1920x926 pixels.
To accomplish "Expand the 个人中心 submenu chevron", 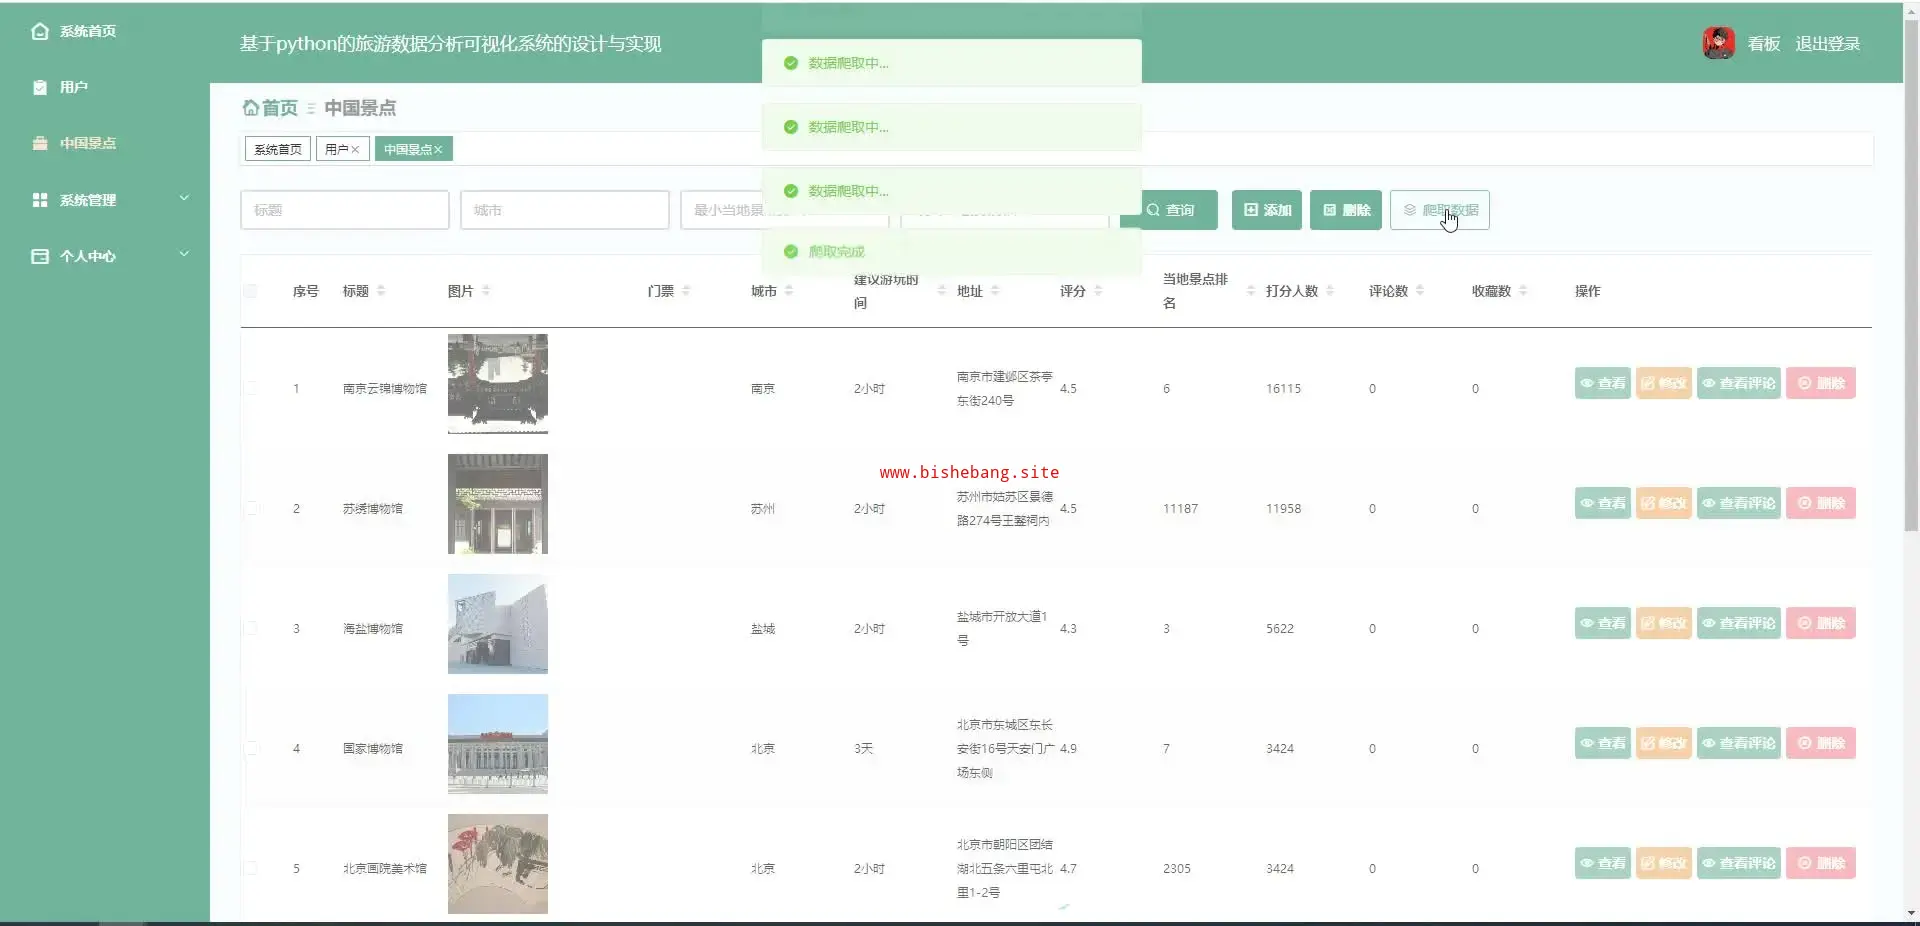I will tap(184, 255).
